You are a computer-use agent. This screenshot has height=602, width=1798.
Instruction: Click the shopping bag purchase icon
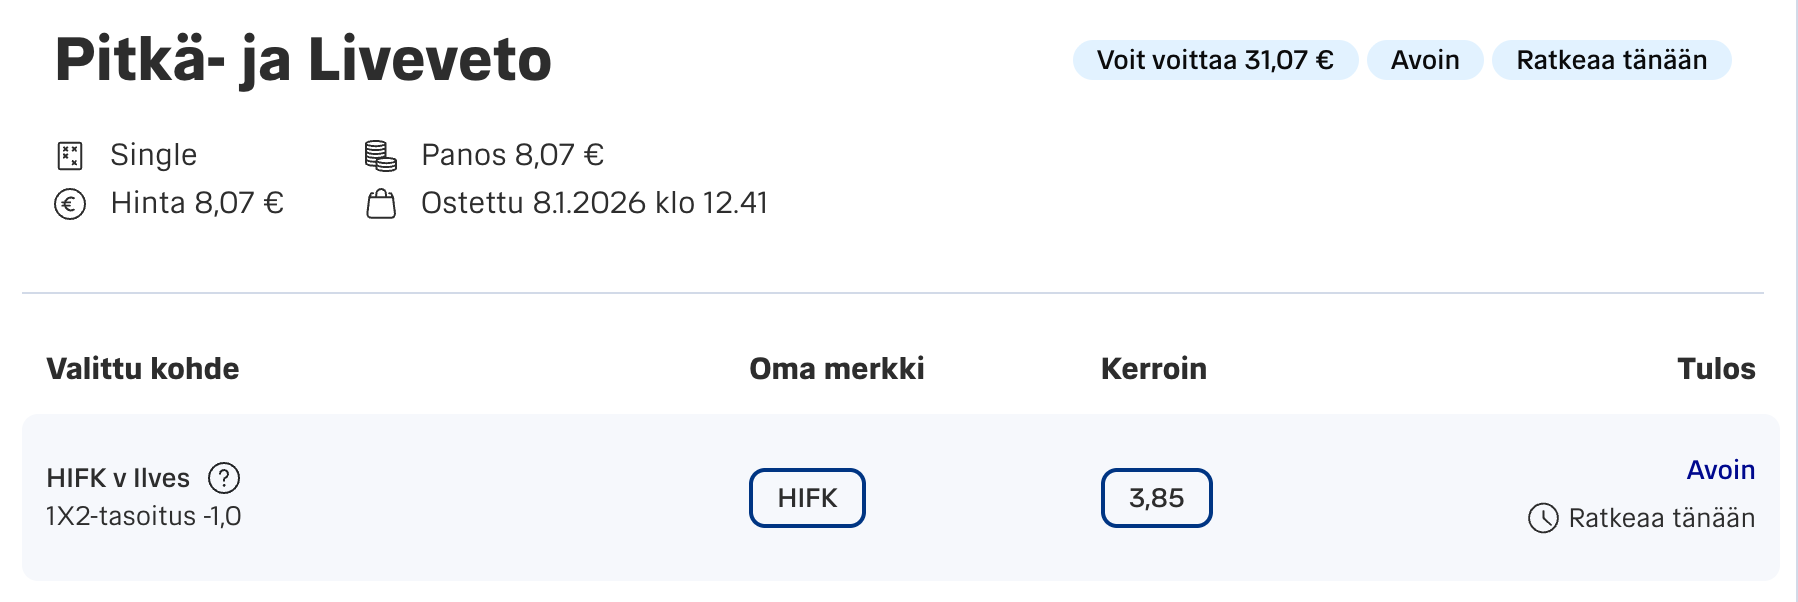pos(381,204)
